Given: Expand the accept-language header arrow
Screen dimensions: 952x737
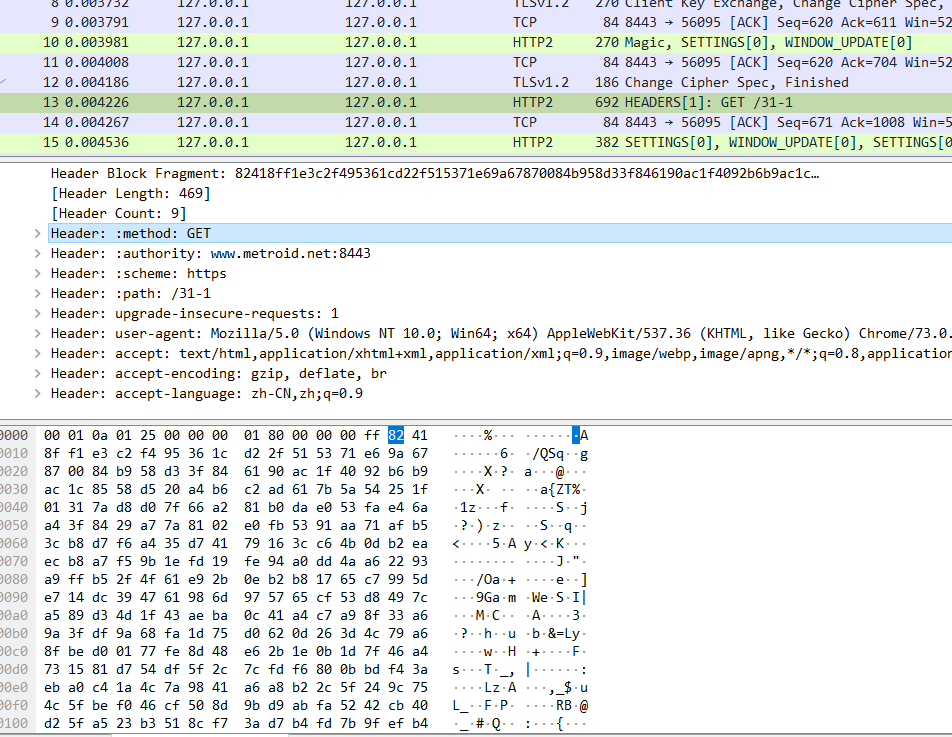Looking at the screenshot, I should (x=38, y=393).
